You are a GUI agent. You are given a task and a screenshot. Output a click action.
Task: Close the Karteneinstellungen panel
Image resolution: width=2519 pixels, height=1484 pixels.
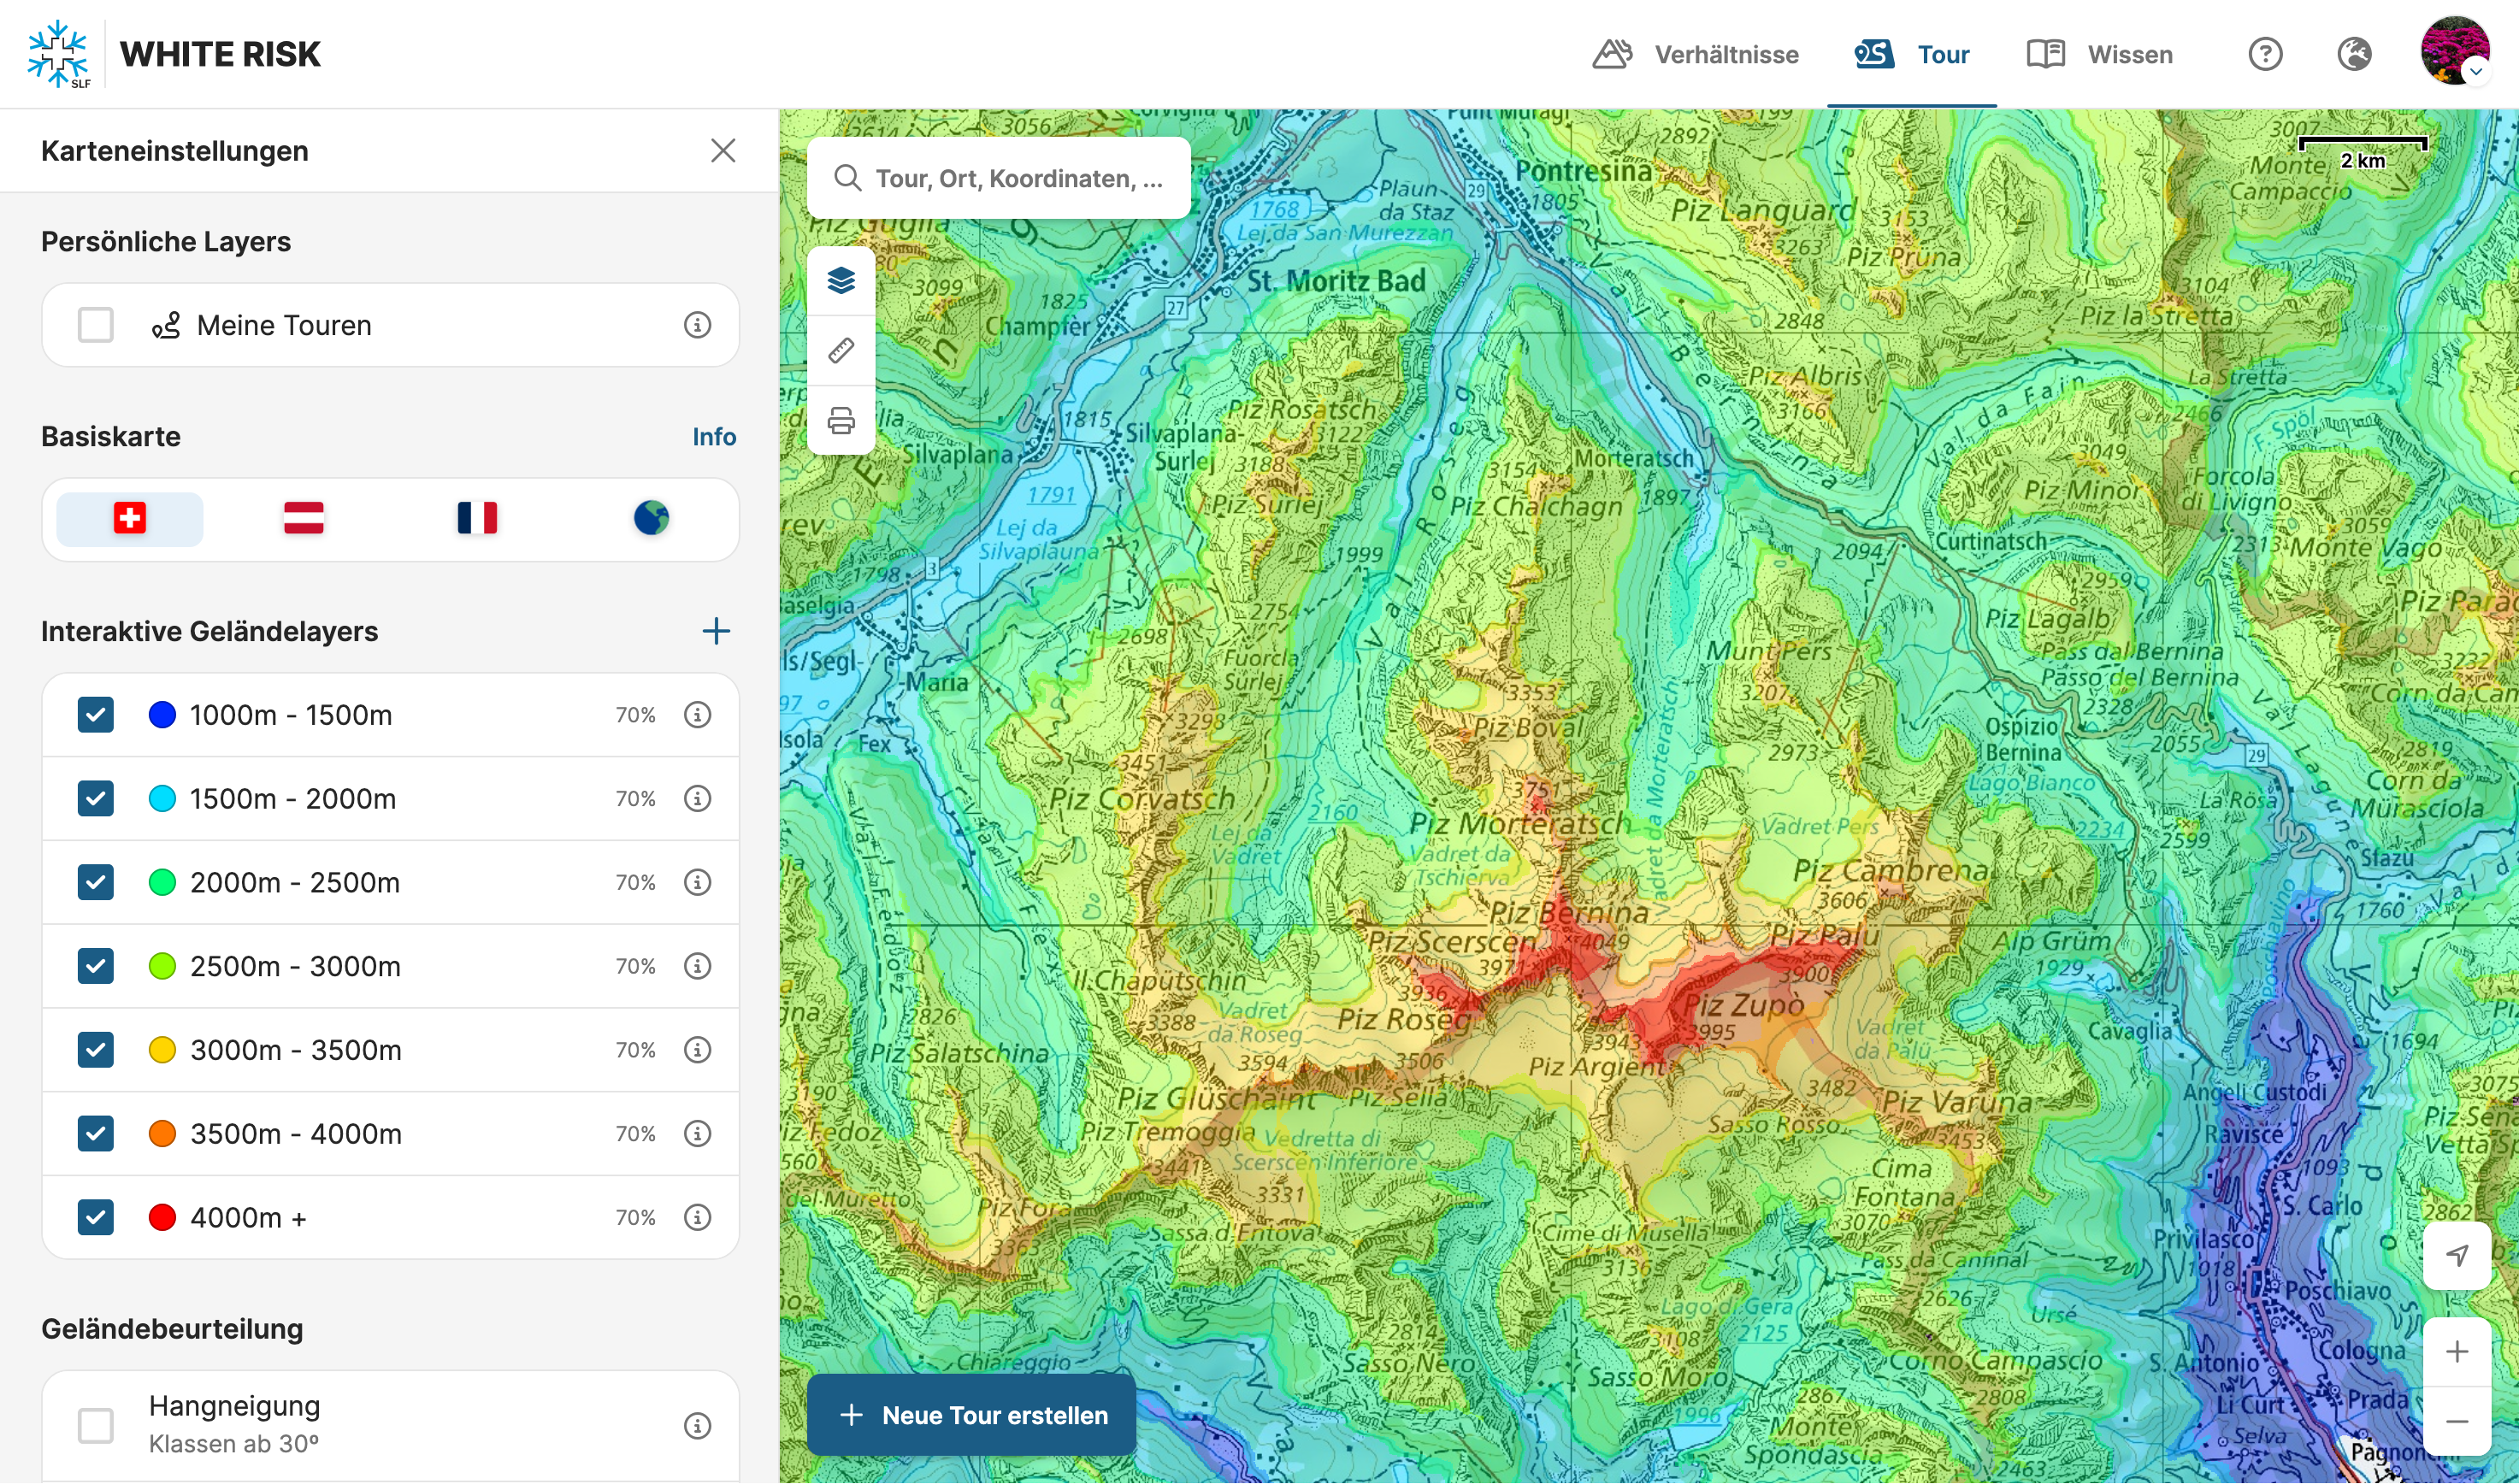pyautogui.click(x=723, y=151)
